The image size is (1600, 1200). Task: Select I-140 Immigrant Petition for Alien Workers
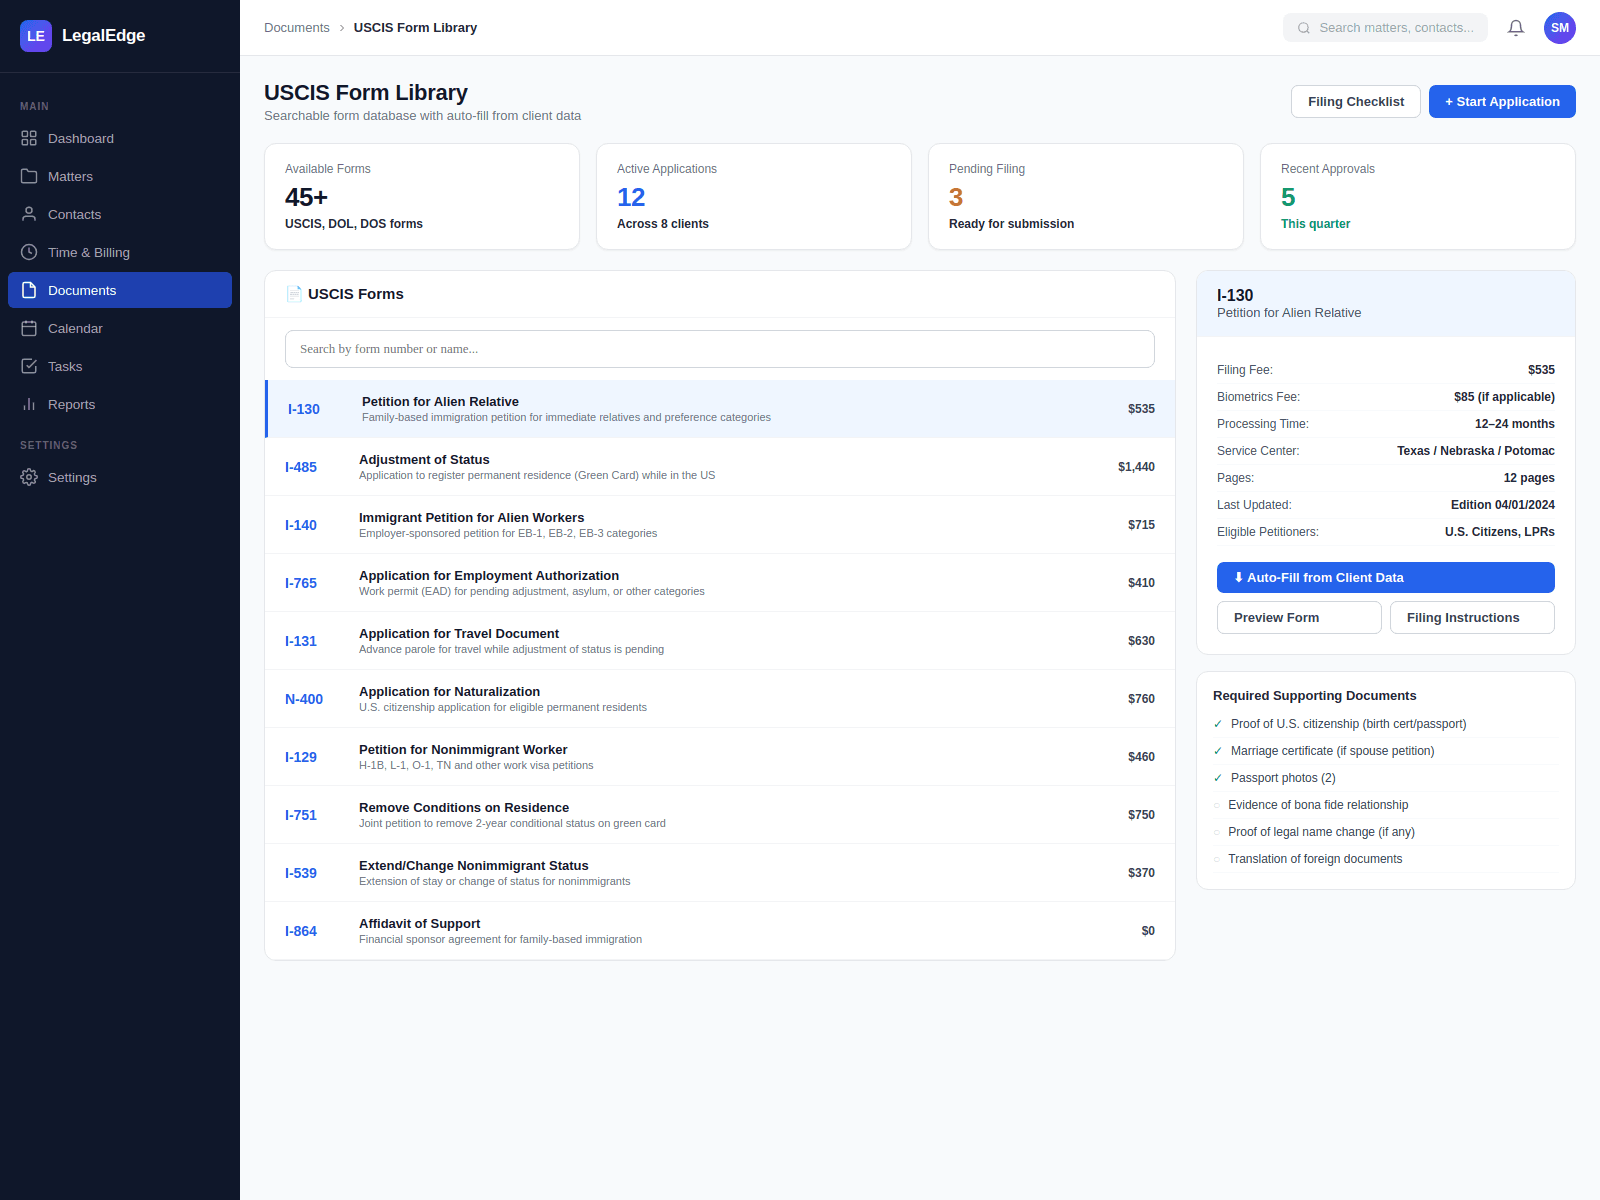point(720,525)
